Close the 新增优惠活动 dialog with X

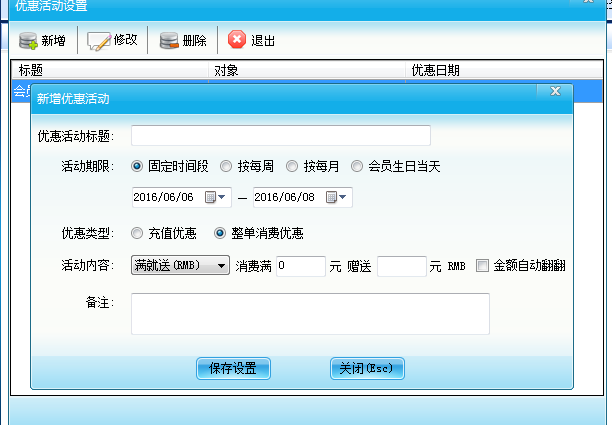(x=555, y=91)
